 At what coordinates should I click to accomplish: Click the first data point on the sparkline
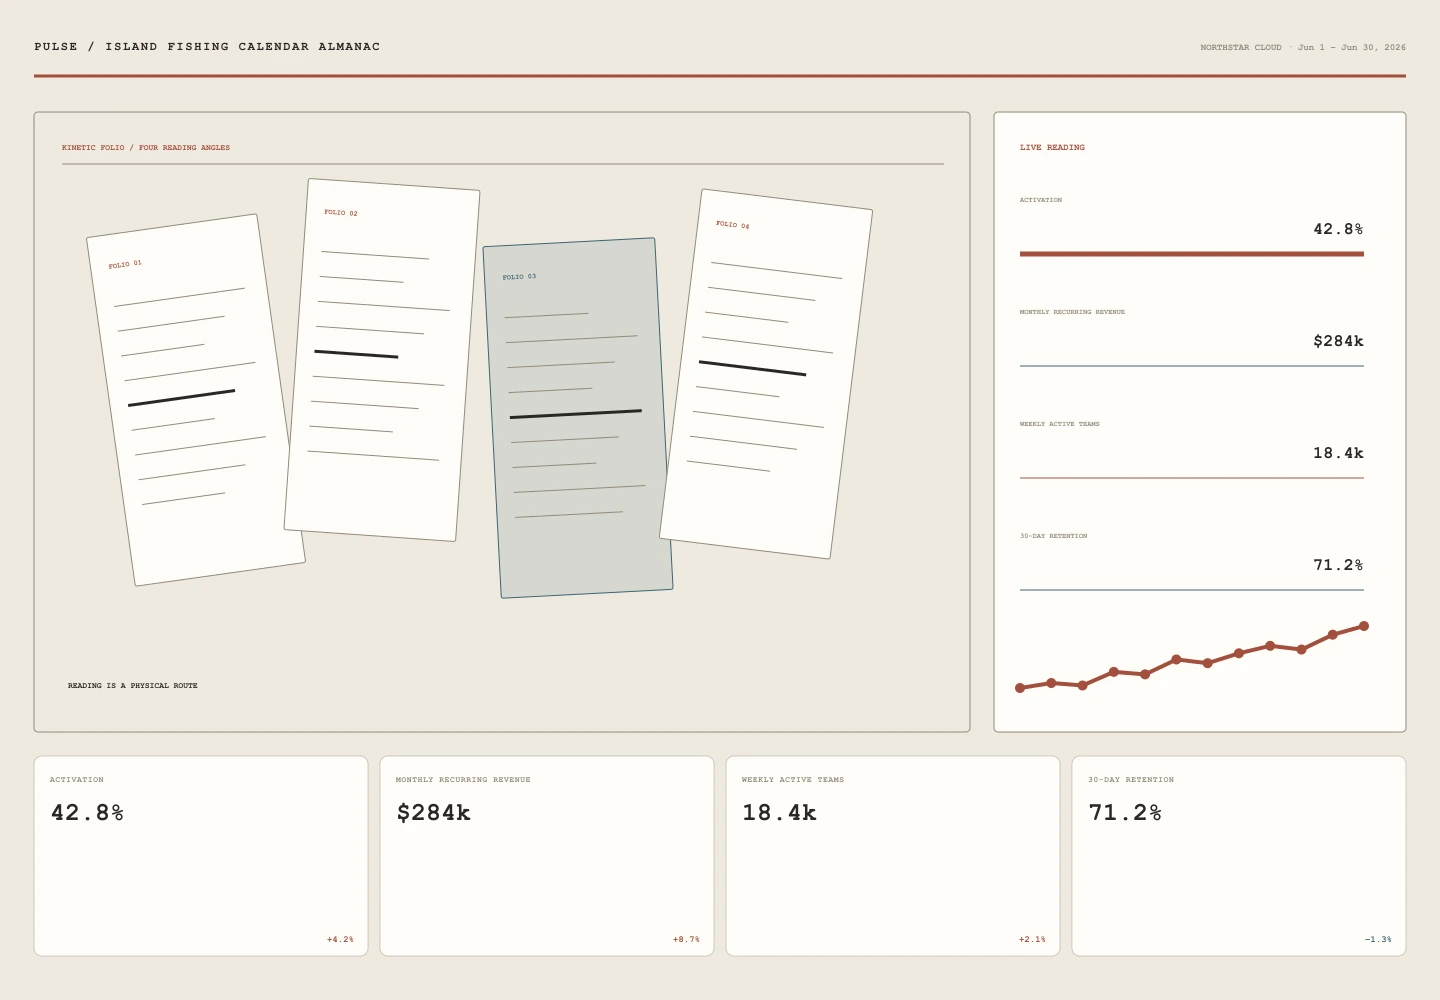coord(1020,688)
